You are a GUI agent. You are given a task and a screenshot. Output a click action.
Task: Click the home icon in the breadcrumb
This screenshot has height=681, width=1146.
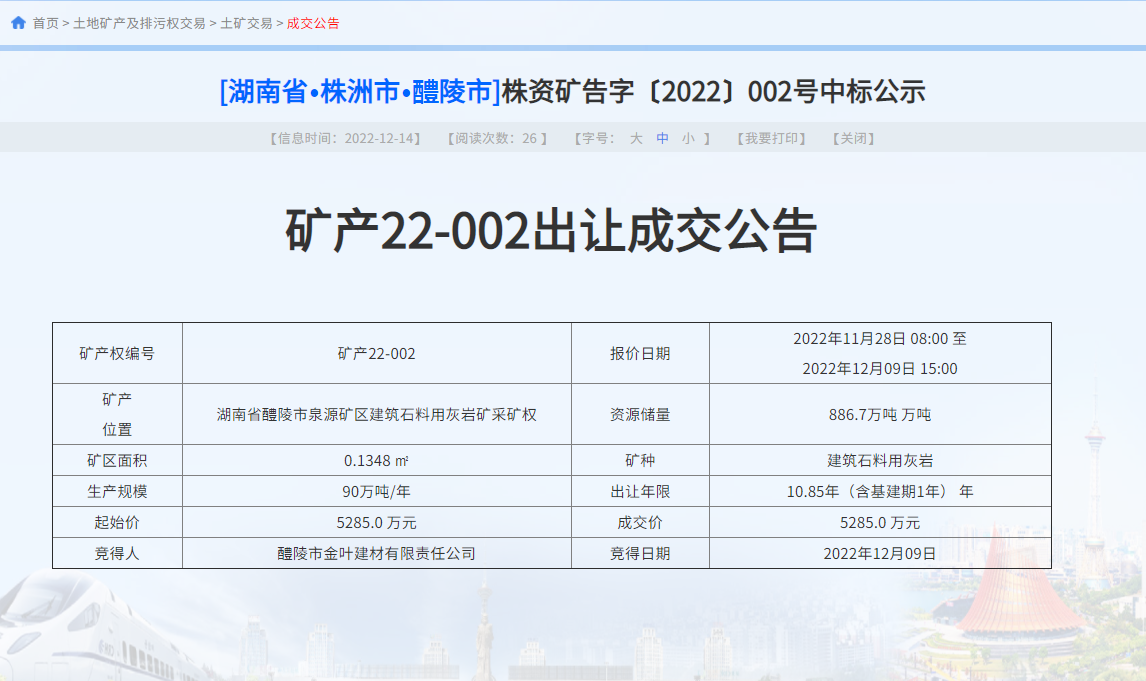click(18, 22)
